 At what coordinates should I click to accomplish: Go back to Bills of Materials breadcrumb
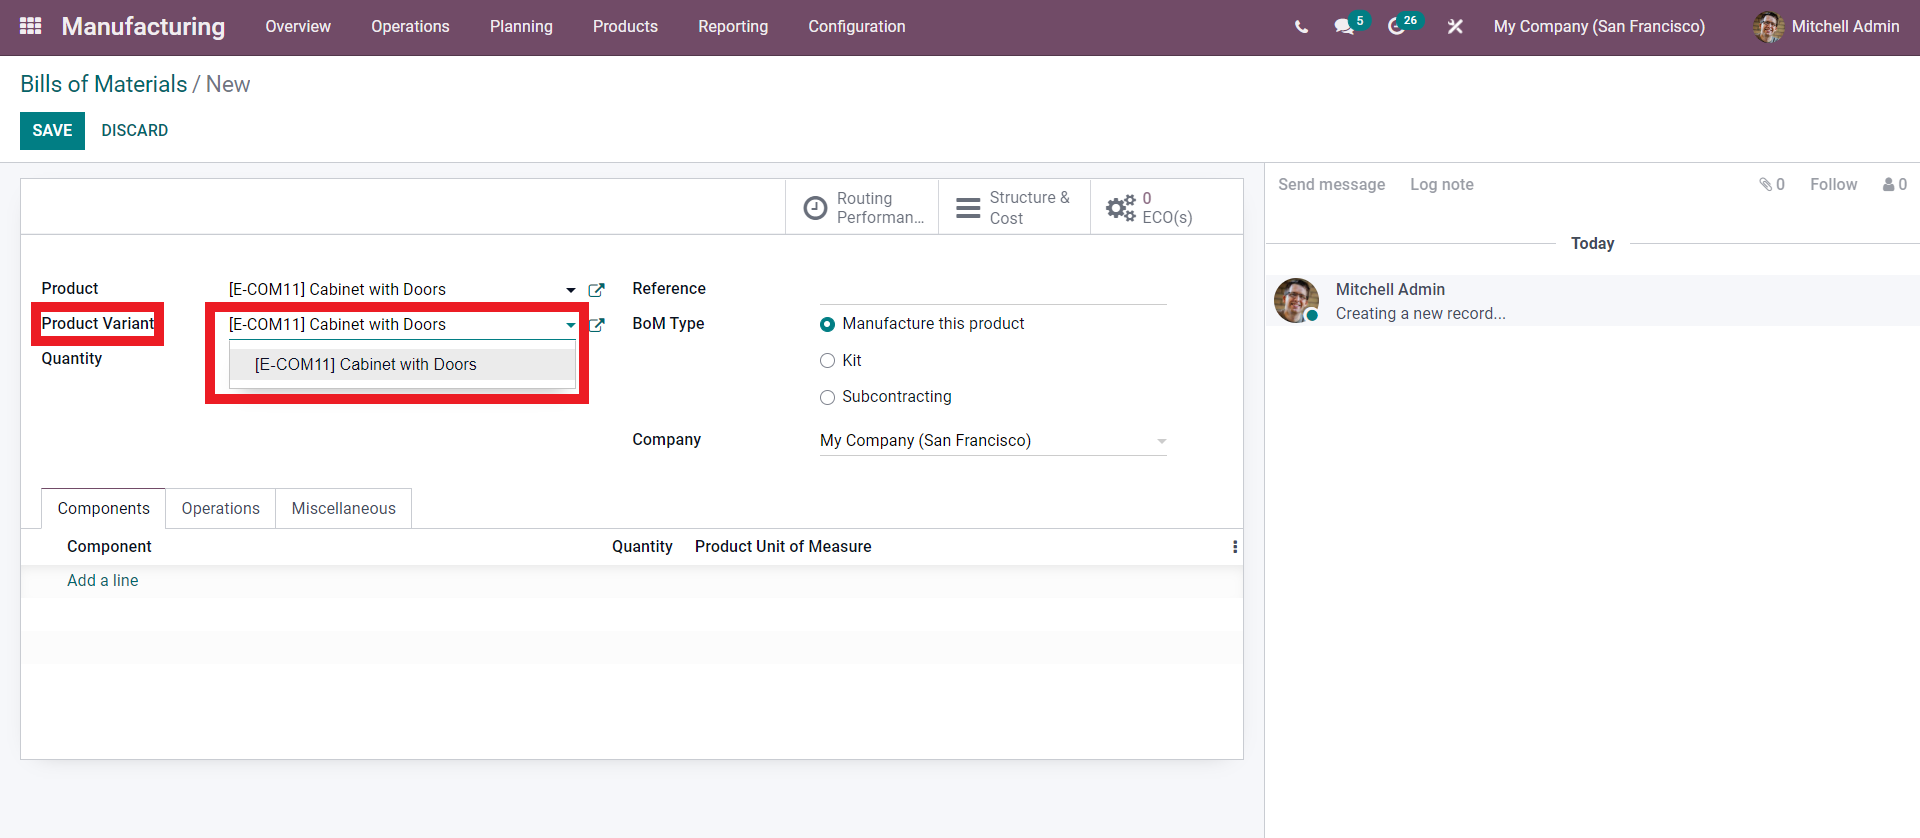pyautogui.click(x=104, y=84)
